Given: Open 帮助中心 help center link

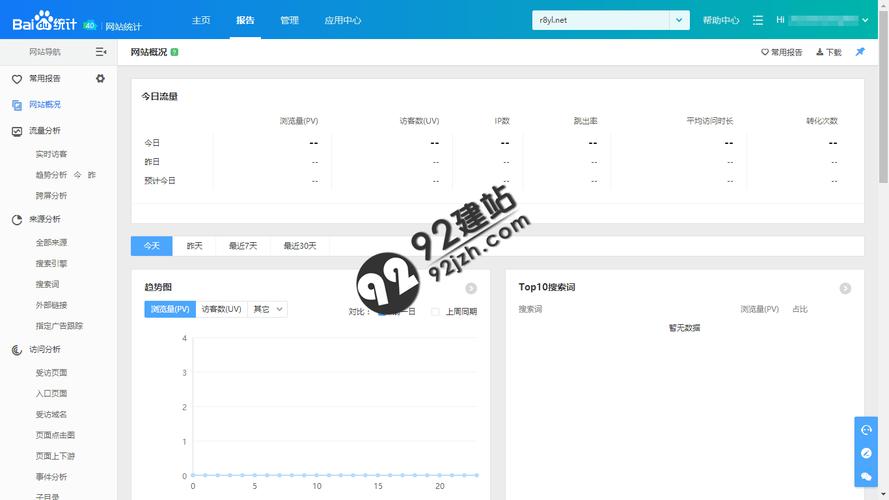Looking at the screenshot, I should tap(720, 20).
